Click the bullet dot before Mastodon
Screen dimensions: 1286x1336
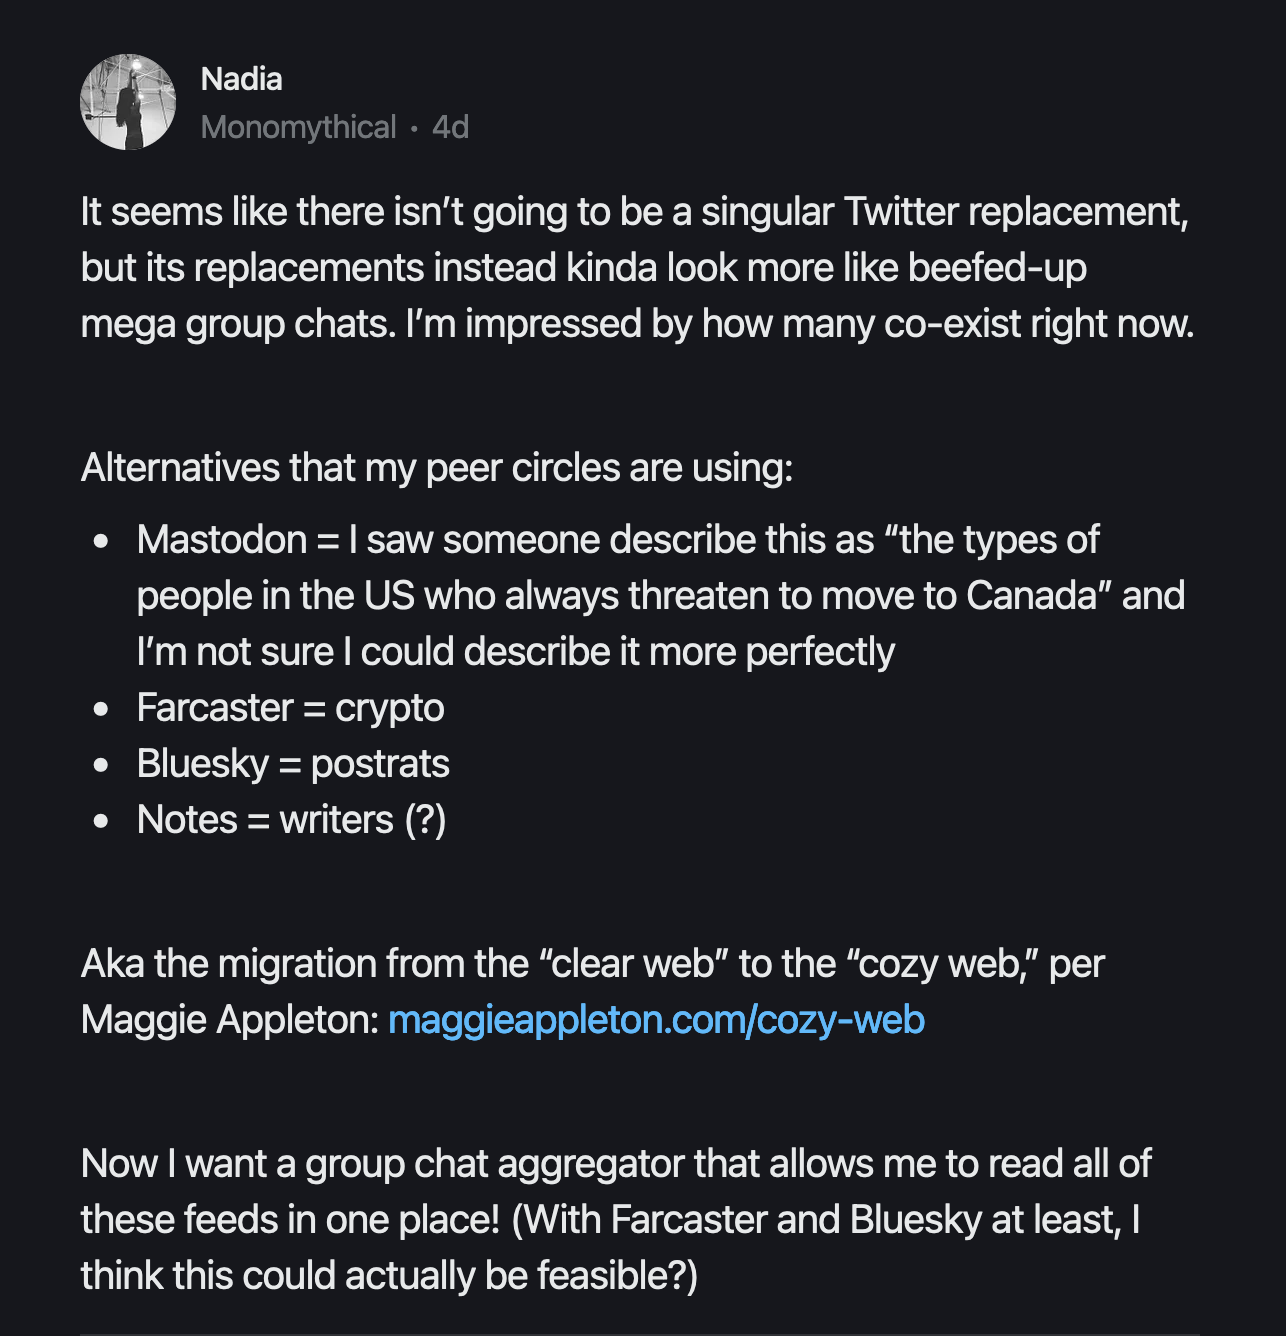(x=100, y=541)
